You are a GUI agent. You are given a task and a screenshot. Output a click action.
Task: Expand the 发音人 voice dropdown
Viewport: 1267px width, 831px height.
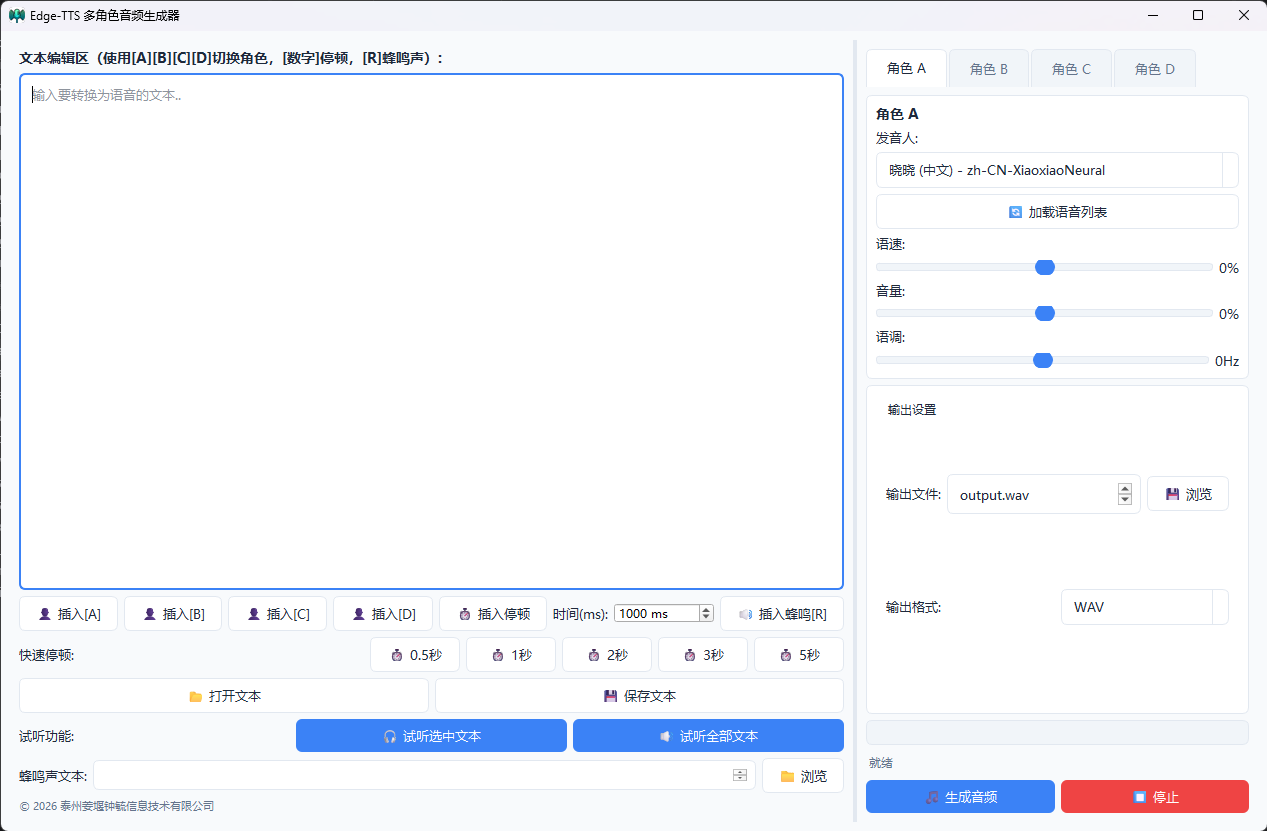click(1229, 170)
